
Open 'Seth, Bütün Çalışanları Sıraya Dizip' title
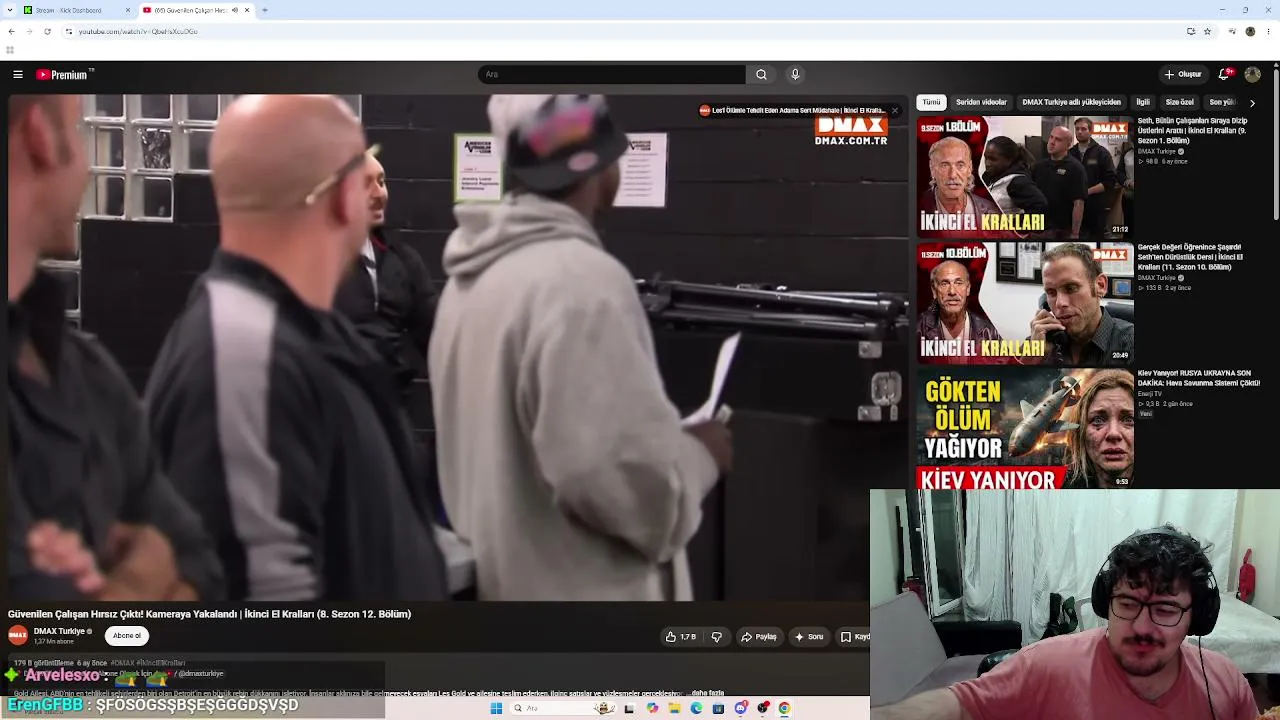click(x=1194, y=130)
